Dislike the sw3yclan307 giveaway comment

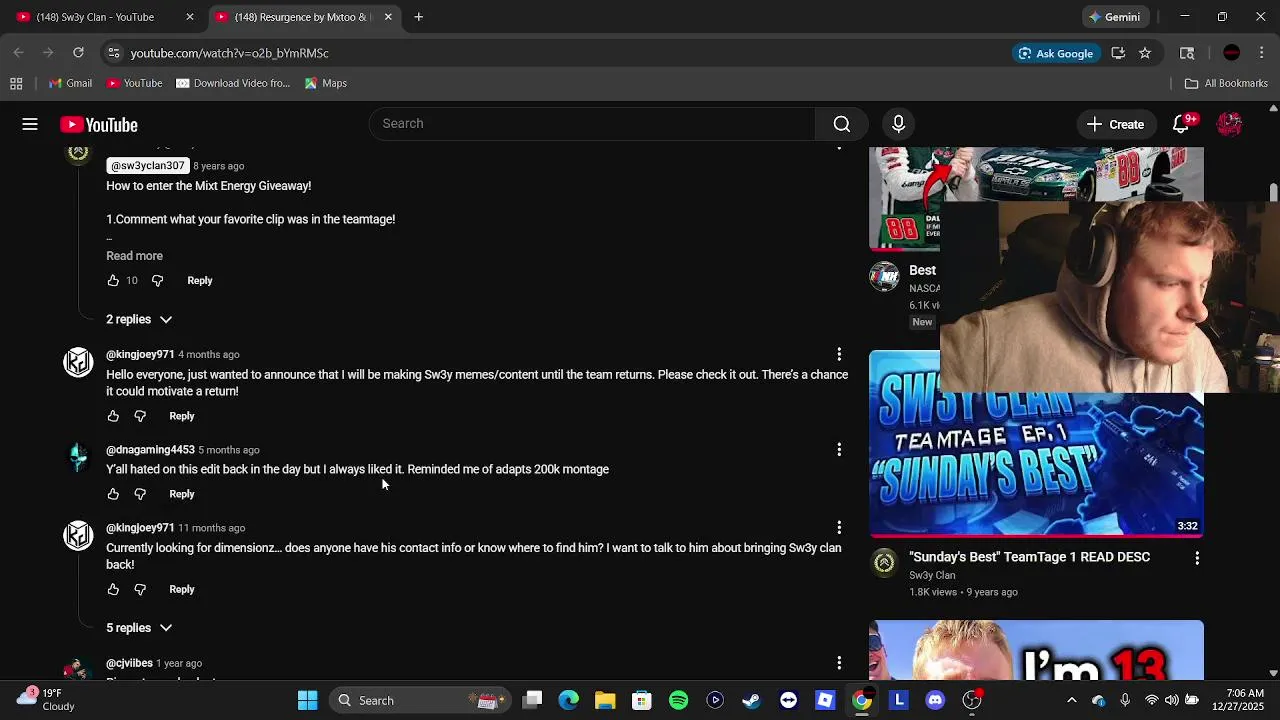157,281
